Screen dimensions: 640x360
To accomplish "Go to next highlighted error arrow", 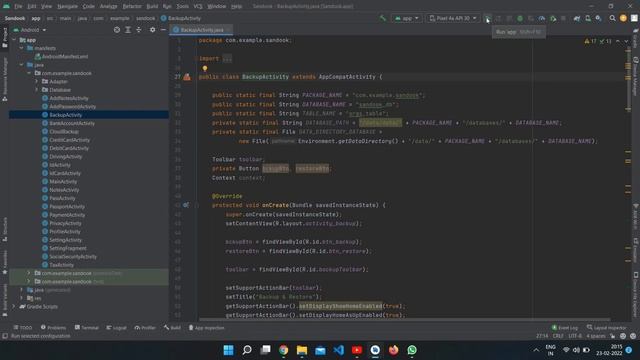I will pos(626,41).
